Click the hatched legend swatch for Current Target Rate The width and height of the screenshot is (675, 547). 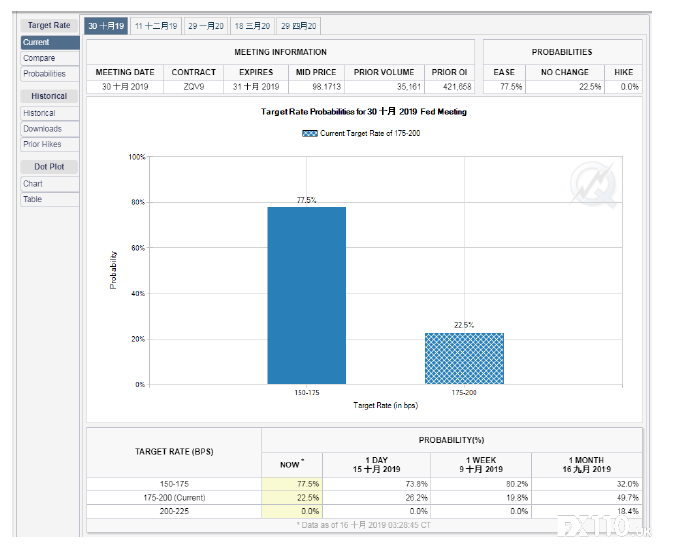pos(310,133)
